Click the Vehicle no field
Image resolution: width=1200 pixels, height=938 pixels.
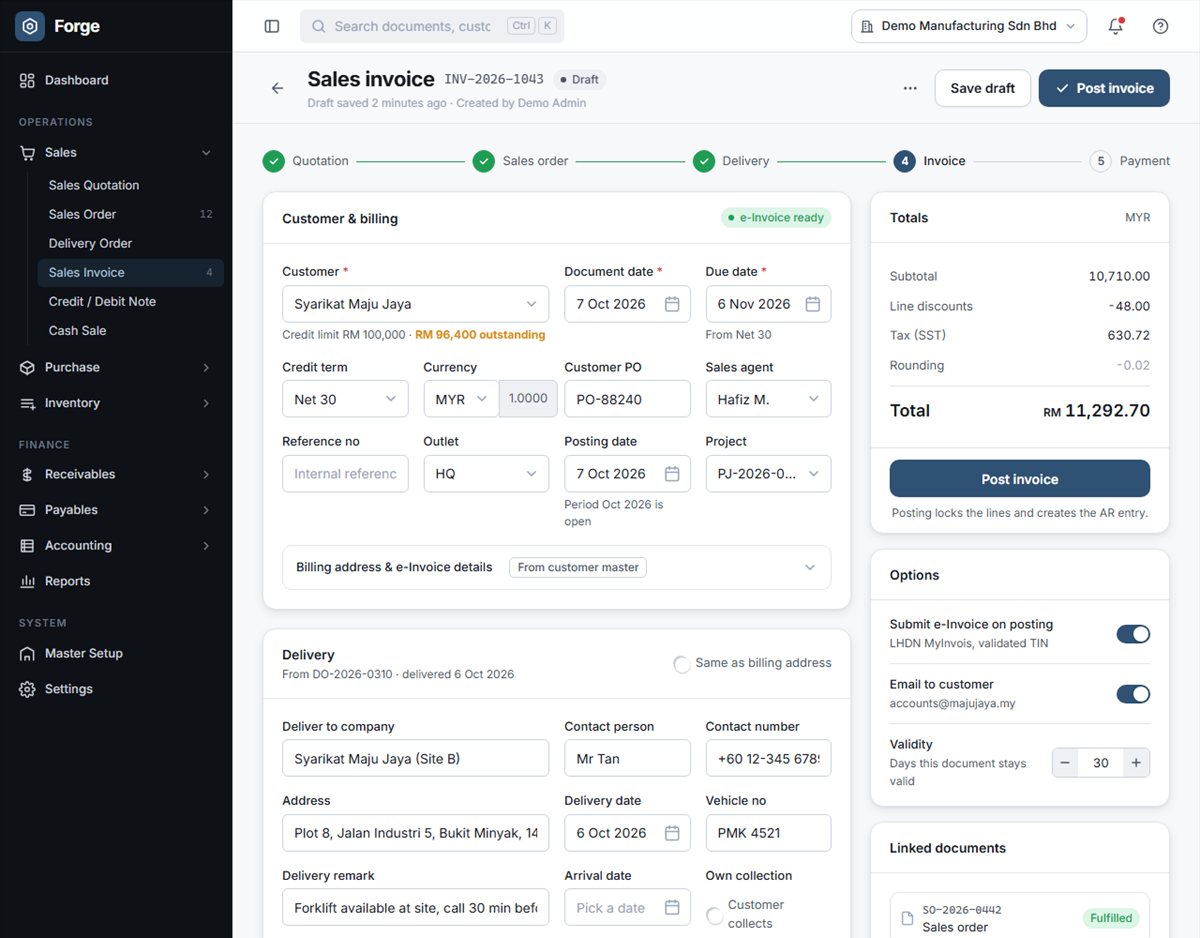tap(768, 833)
